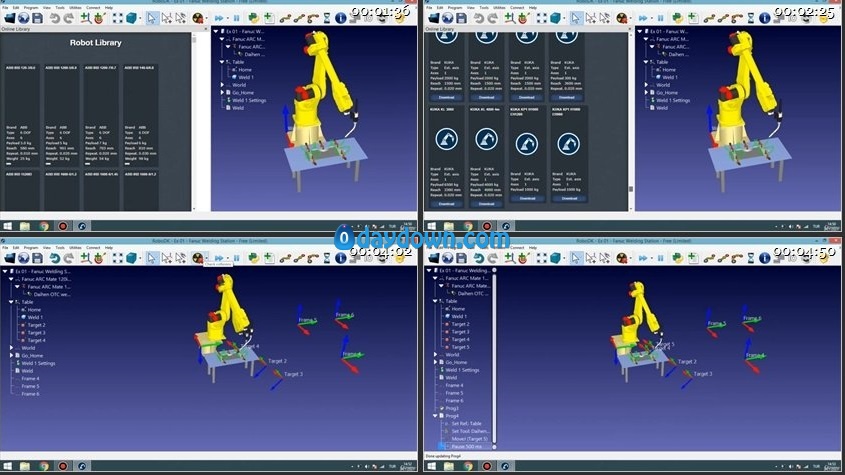Download button under KUKA KL 3000 card

446,204
